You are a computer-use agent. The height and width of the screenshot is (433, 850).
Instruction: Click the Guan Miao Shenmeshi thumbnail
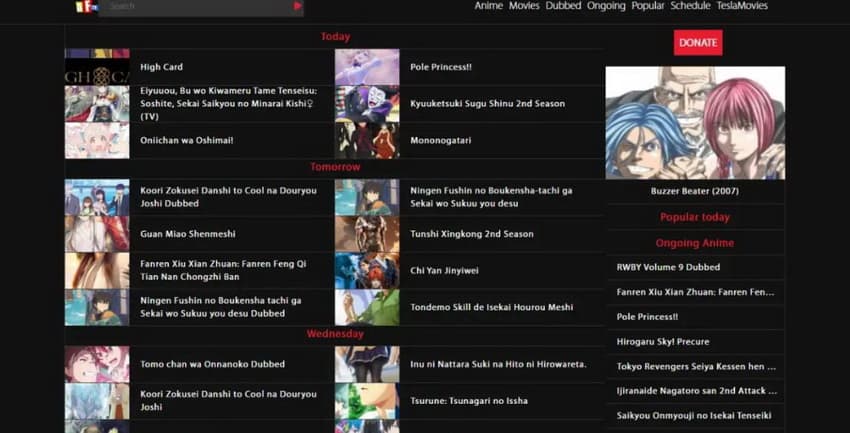97,234
